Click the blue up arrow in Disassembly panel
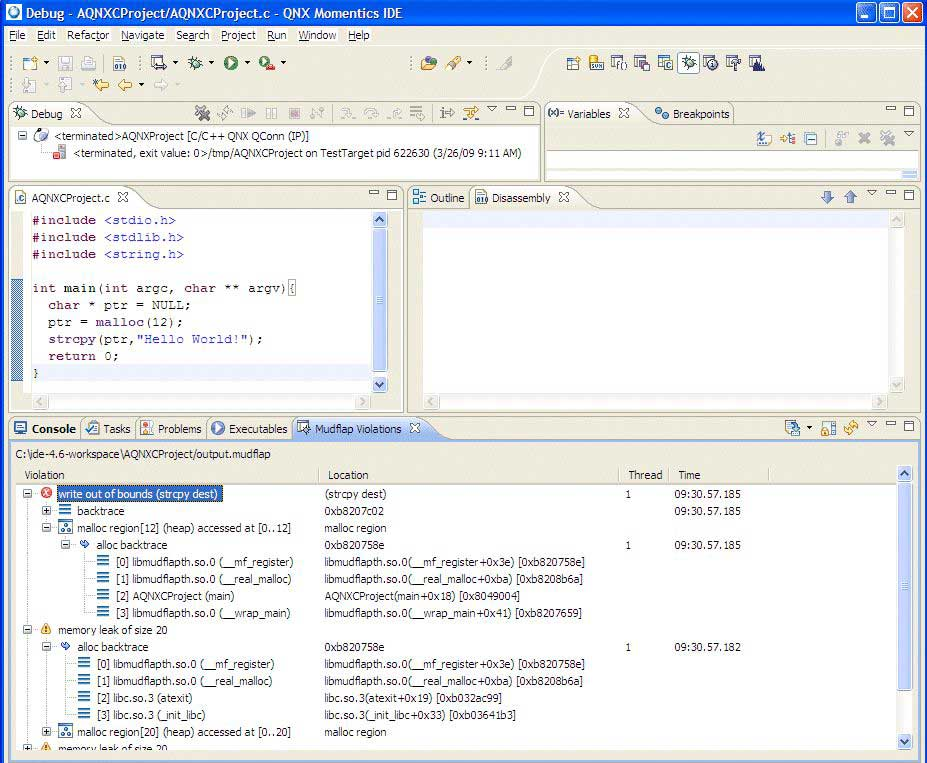Image resolution: width=927 pixels, height=763 pixels. (850, 198)
